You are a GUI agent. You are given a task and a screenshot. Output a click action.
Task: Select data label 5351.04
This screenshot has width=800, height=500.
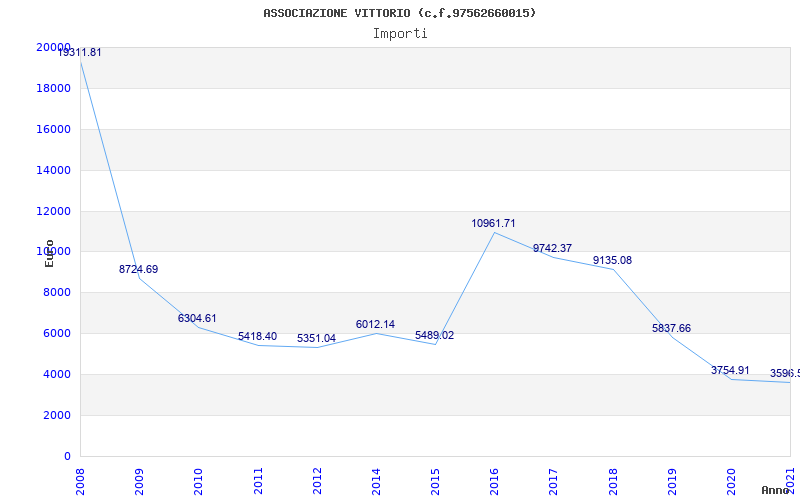click(x=316, y=338)
